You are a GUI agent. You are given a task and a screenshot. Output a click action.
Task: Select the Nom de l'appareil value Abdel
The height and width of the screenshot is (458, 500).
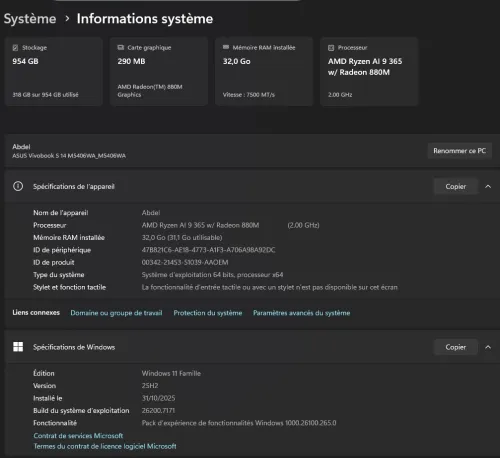[151, 213]
